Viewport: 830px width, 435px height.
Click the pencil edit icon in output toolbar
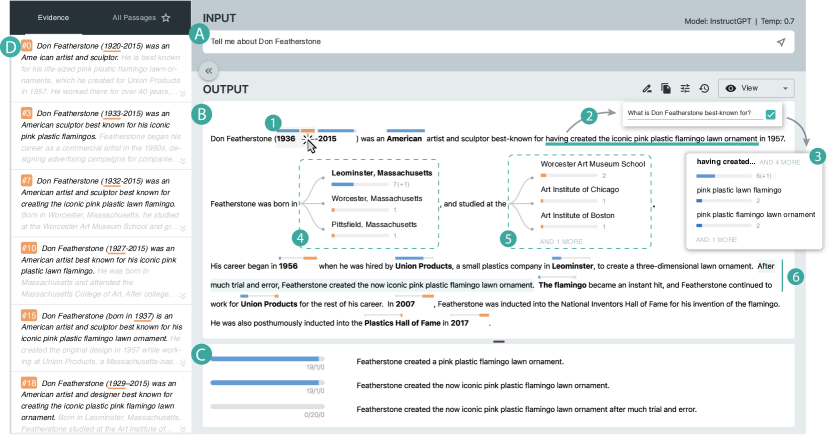pos(647,88)
